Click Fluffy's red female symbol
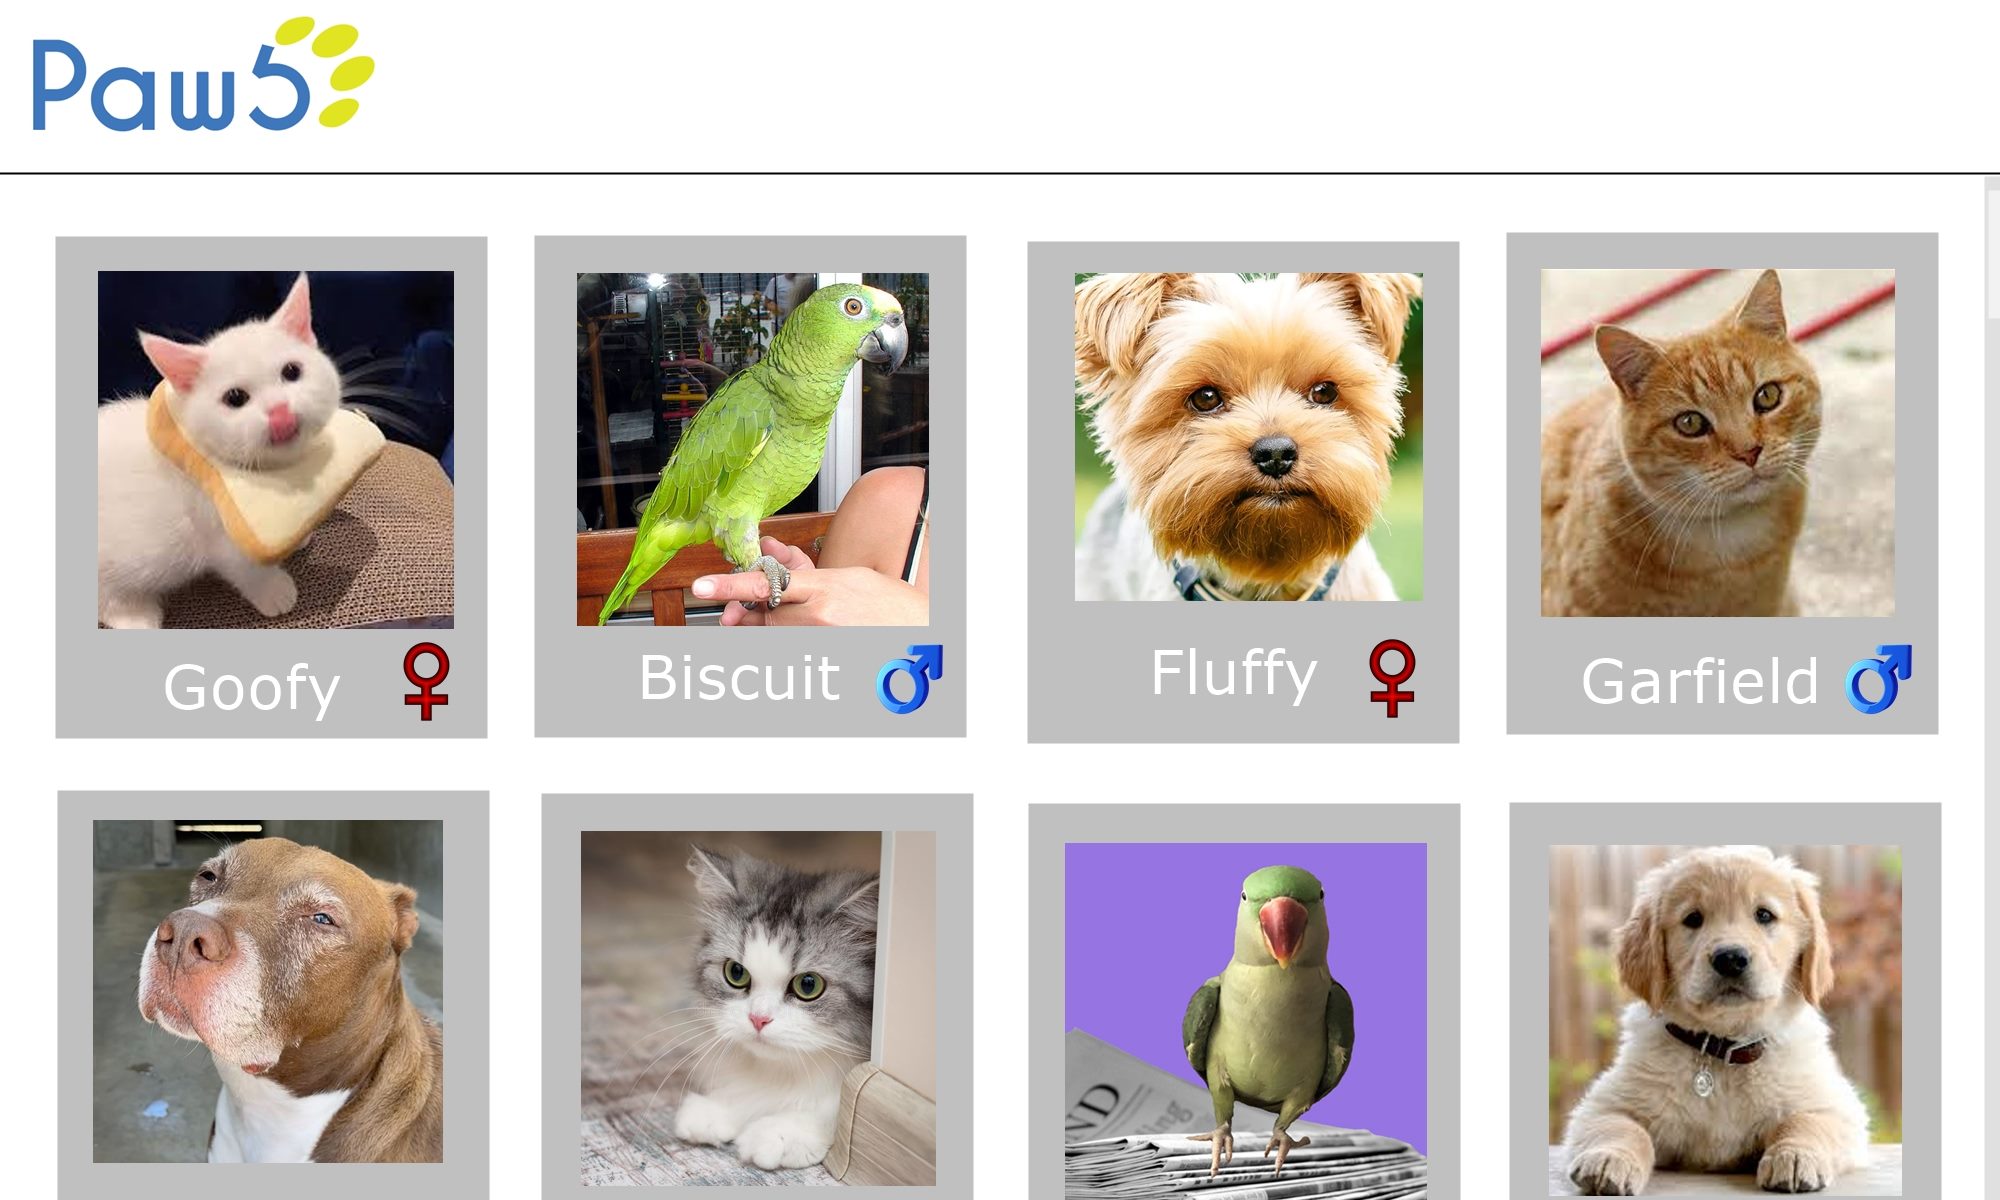 point(1392,677)
